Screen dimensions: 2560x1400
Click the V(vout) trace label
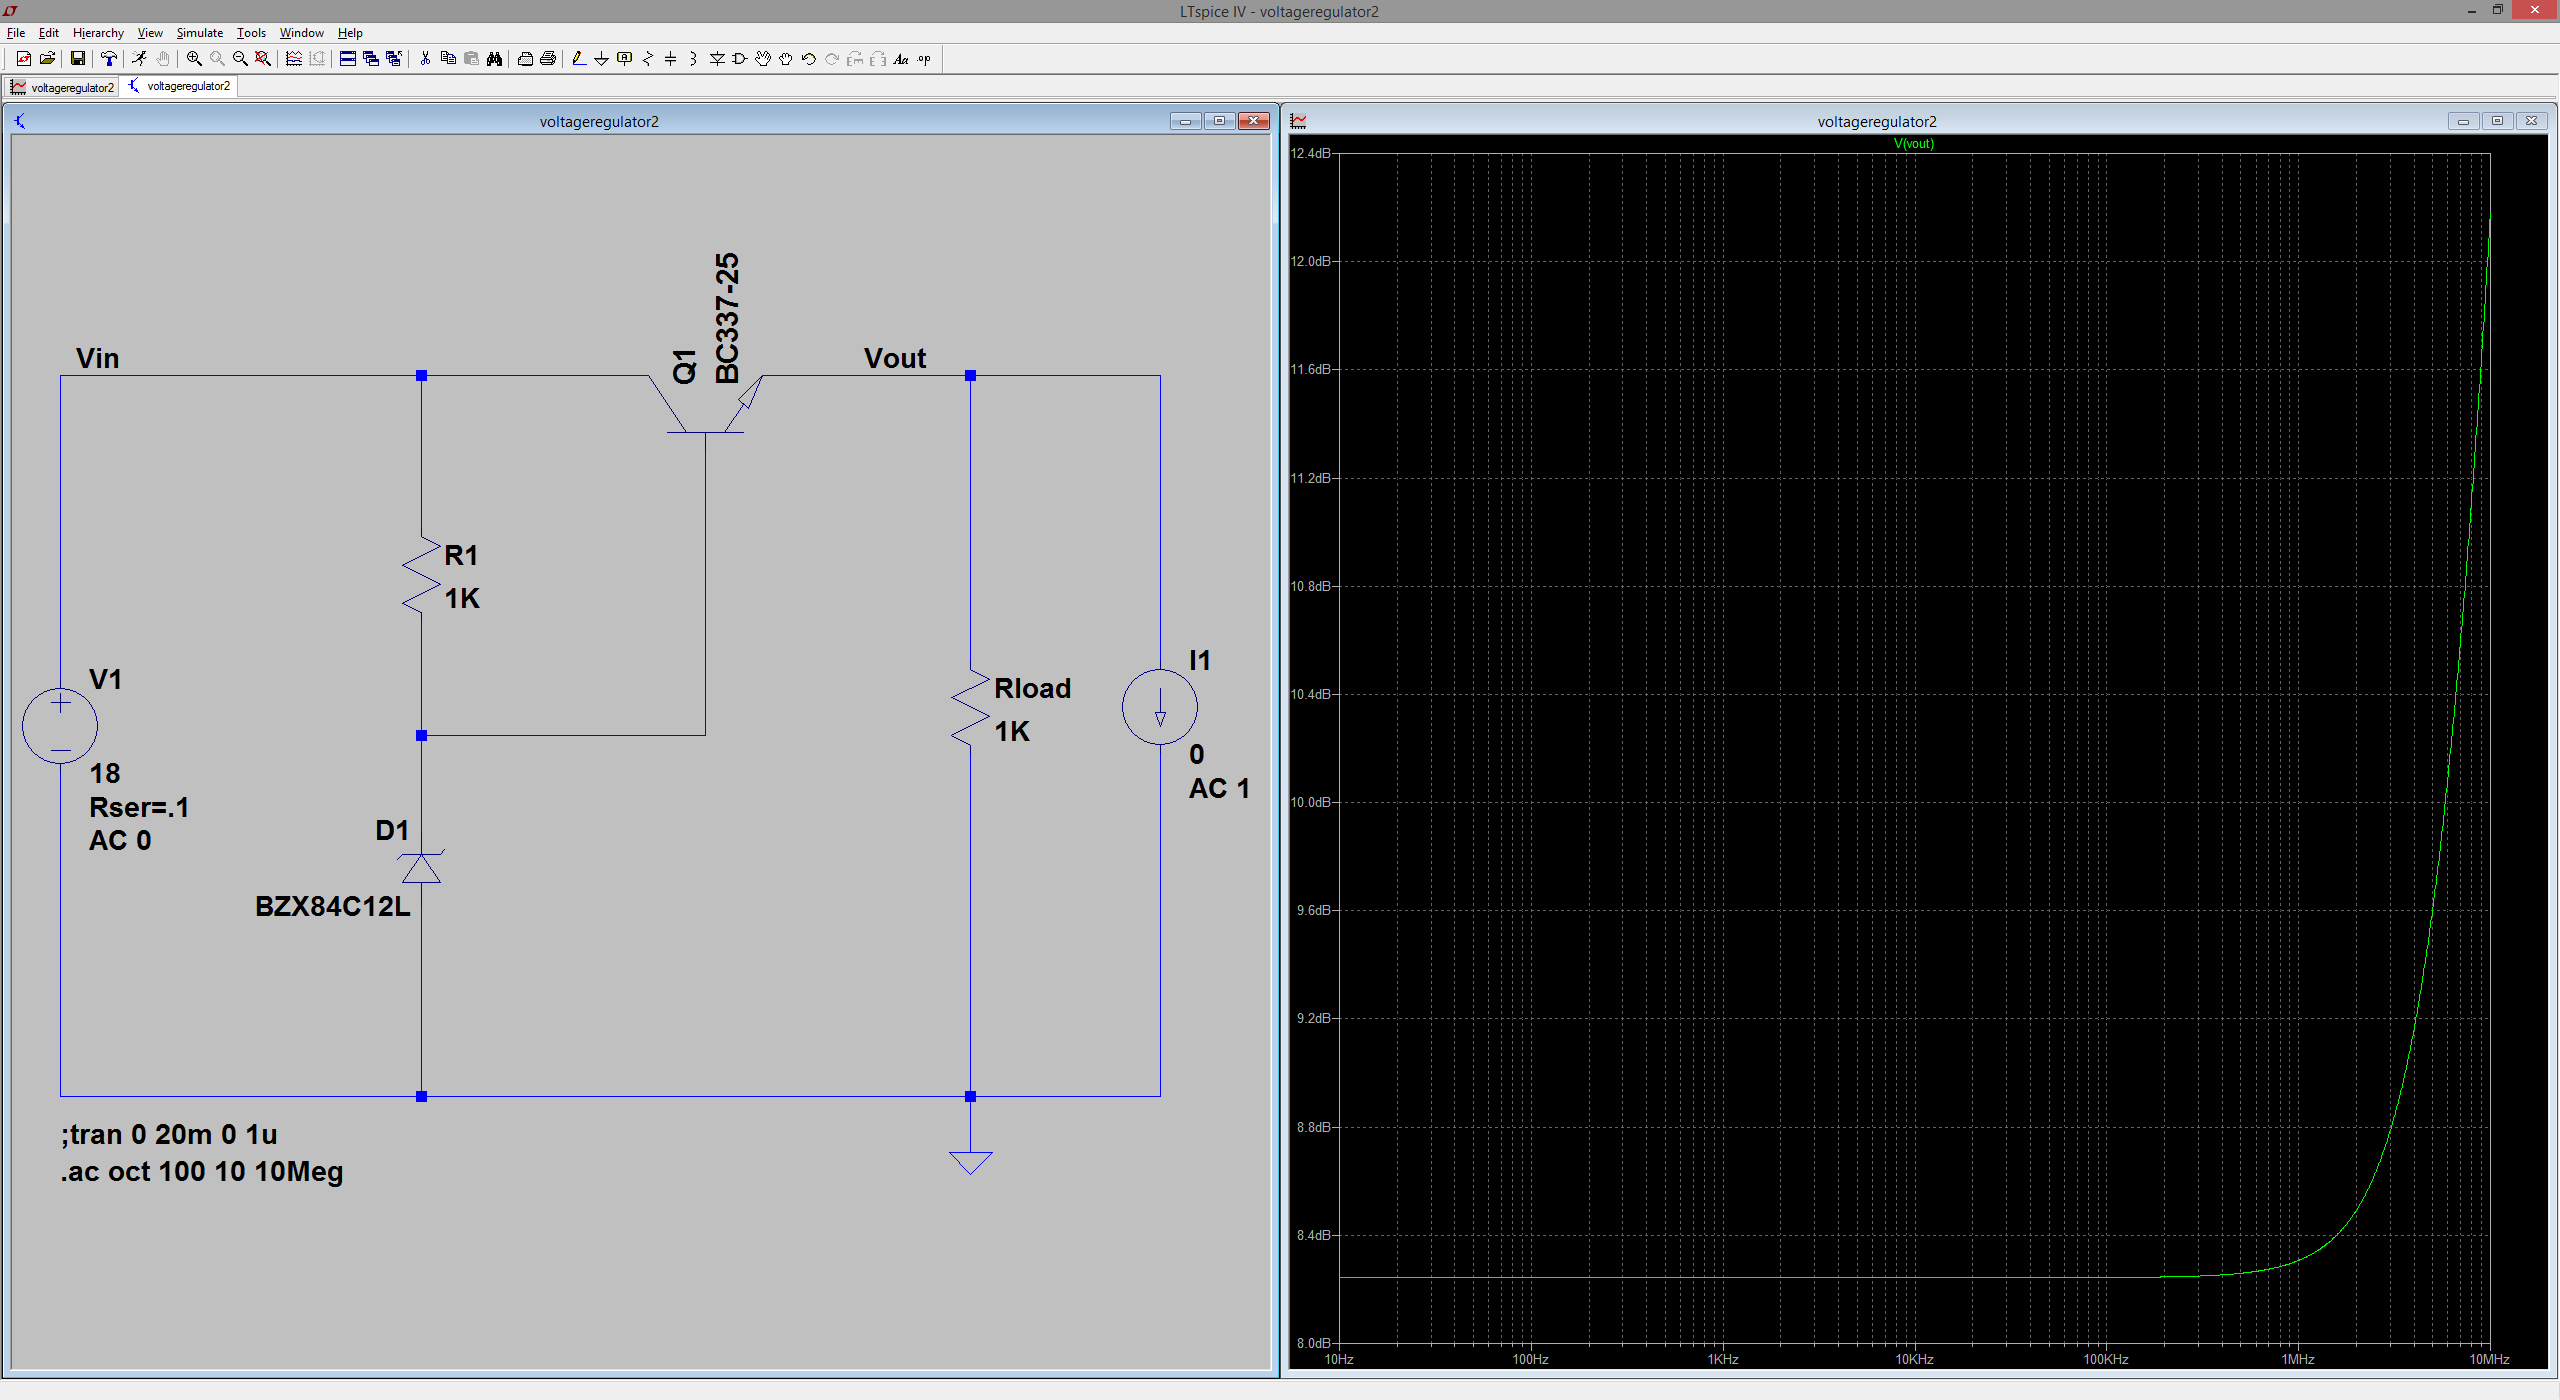click(x=1914, y=144)
